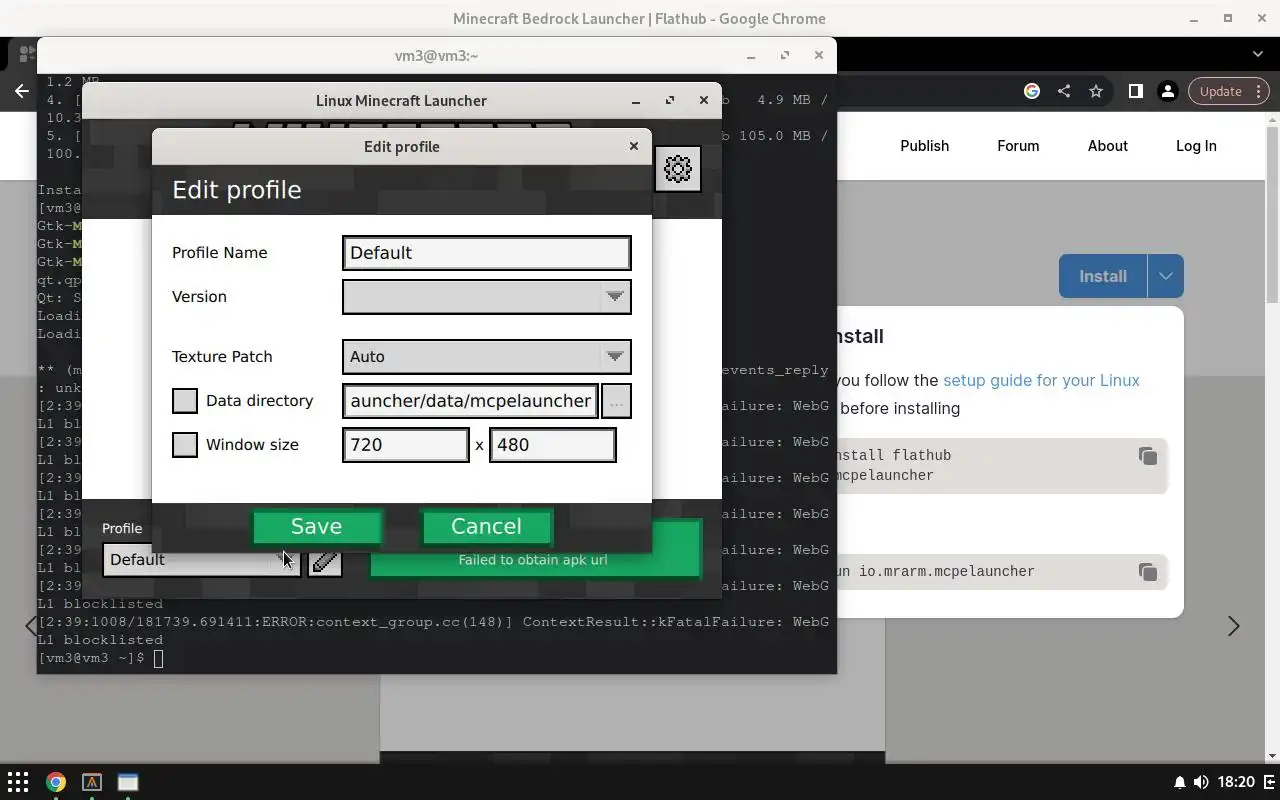Click the blue Install button

[1102, 277]
